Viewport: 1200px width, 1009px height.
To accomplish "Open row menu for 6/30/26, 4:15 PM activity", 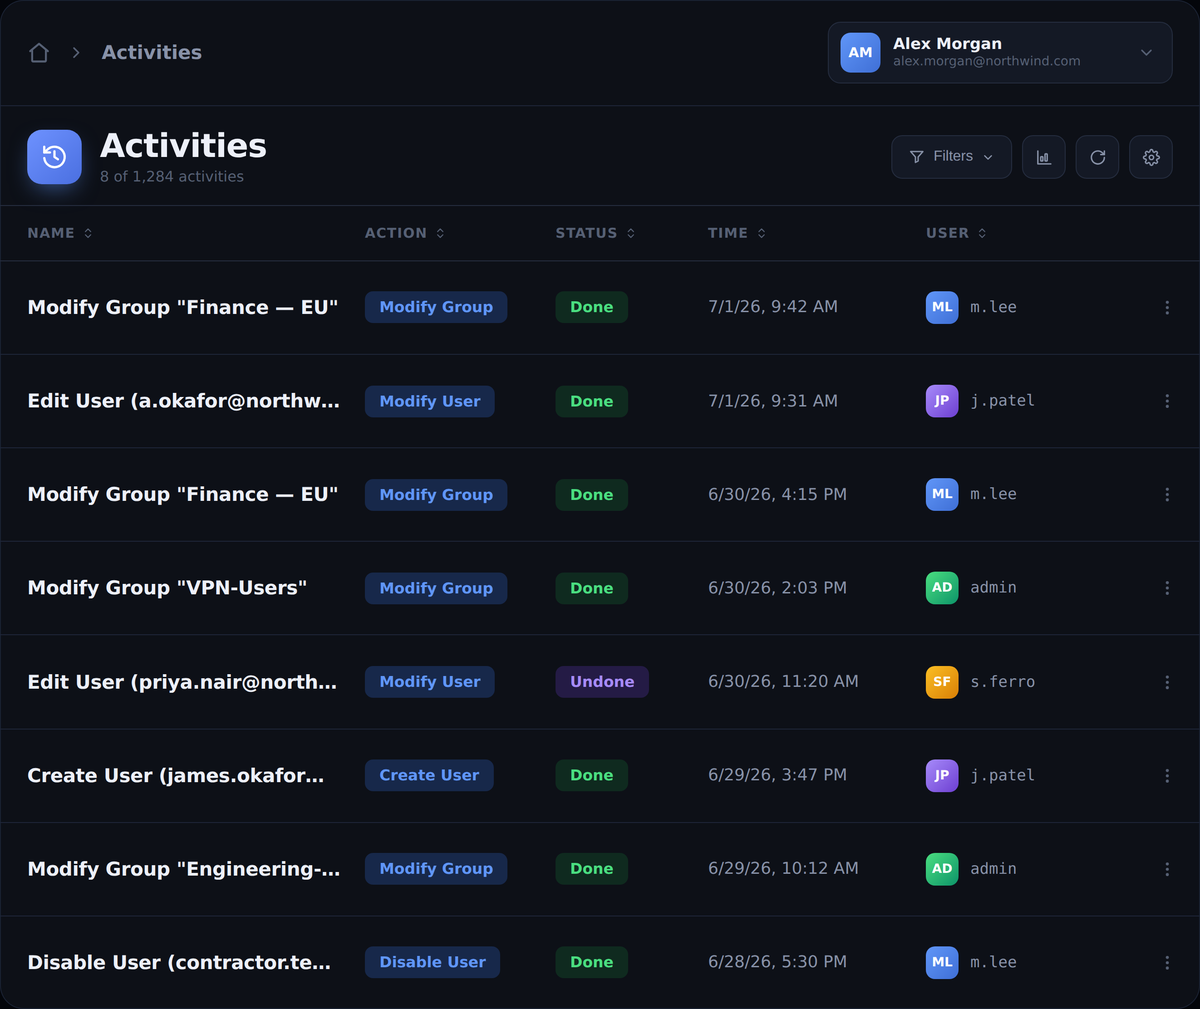I will [x=1167, y=495].
